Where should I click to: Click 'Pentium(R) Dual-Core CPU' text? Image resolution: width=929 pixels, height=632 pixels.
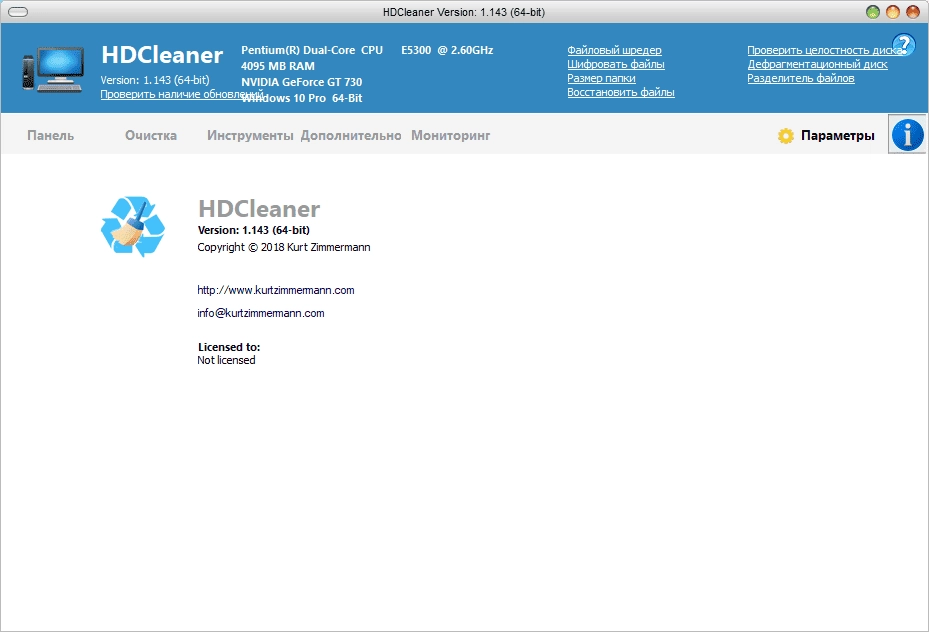312,50
